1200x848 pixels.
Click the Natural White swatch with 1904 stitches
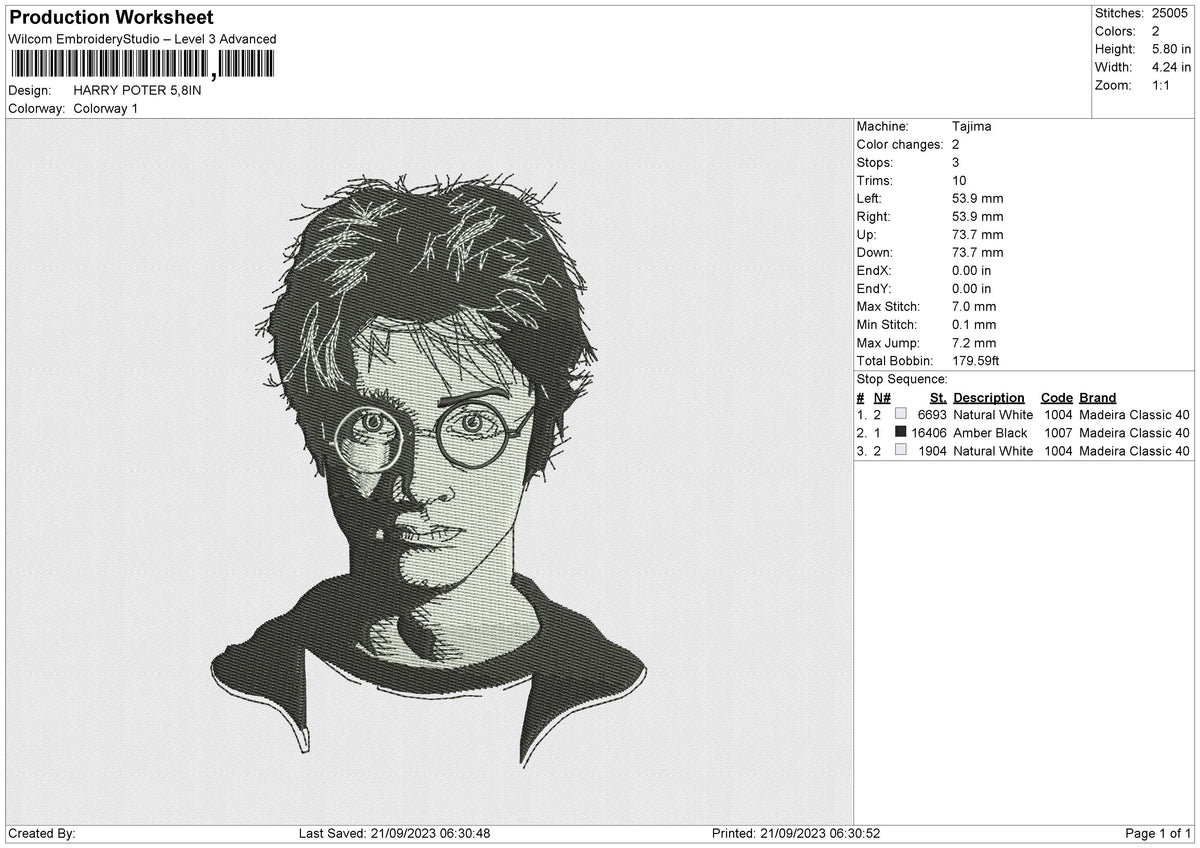click(x=901, y=451)
